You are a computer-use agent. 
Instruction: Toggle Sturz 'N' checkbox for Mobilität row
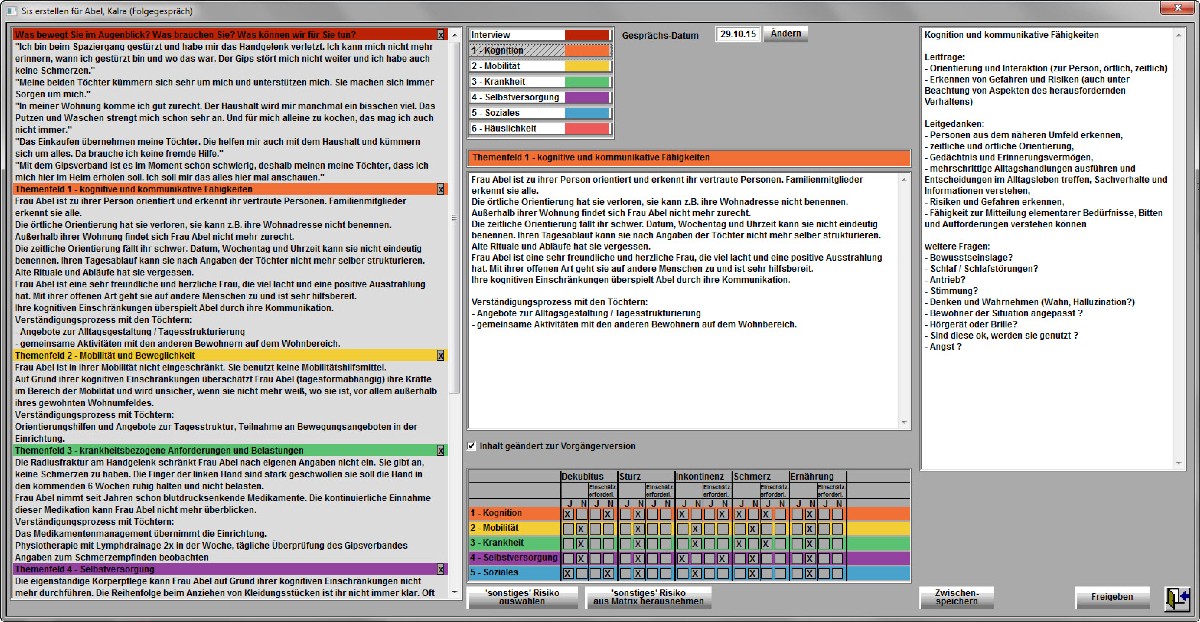tap(637, 529)
